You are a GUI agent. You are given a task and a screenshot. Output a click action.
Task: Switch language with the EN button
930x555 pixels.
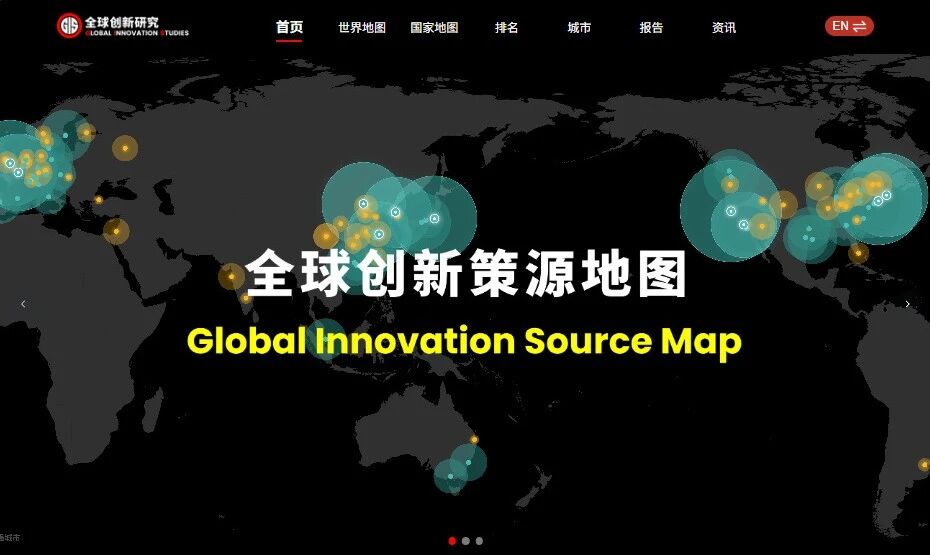click(x=849, y=26)
